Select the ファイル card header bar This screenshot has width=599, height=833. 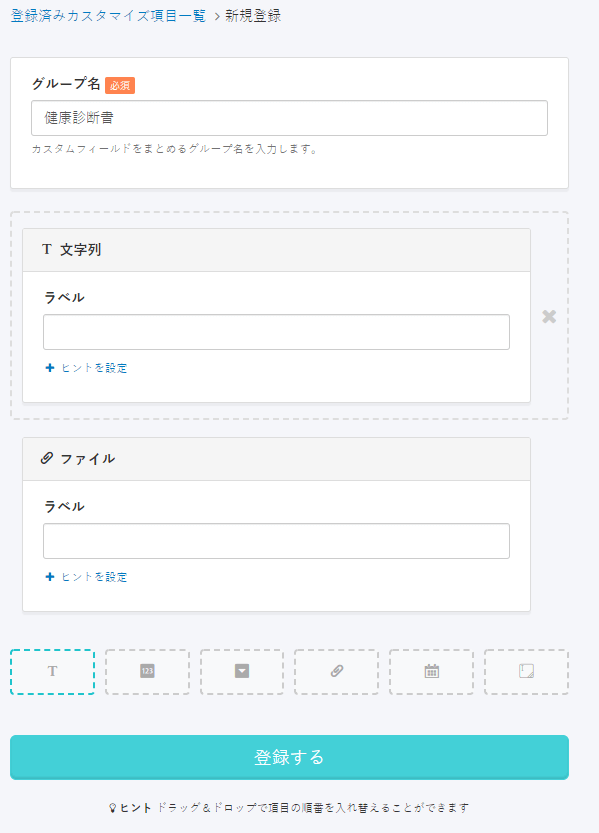point(276,459)
